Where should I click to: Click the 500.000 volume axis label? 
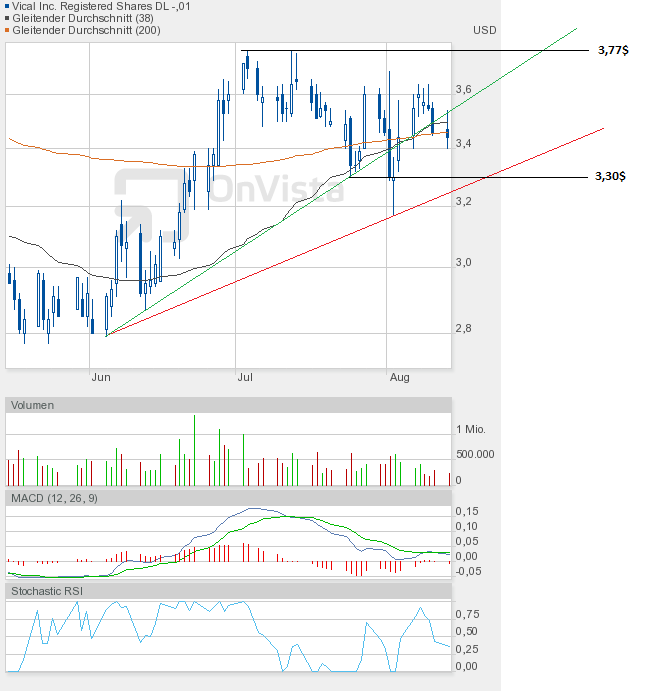(475, 454)
